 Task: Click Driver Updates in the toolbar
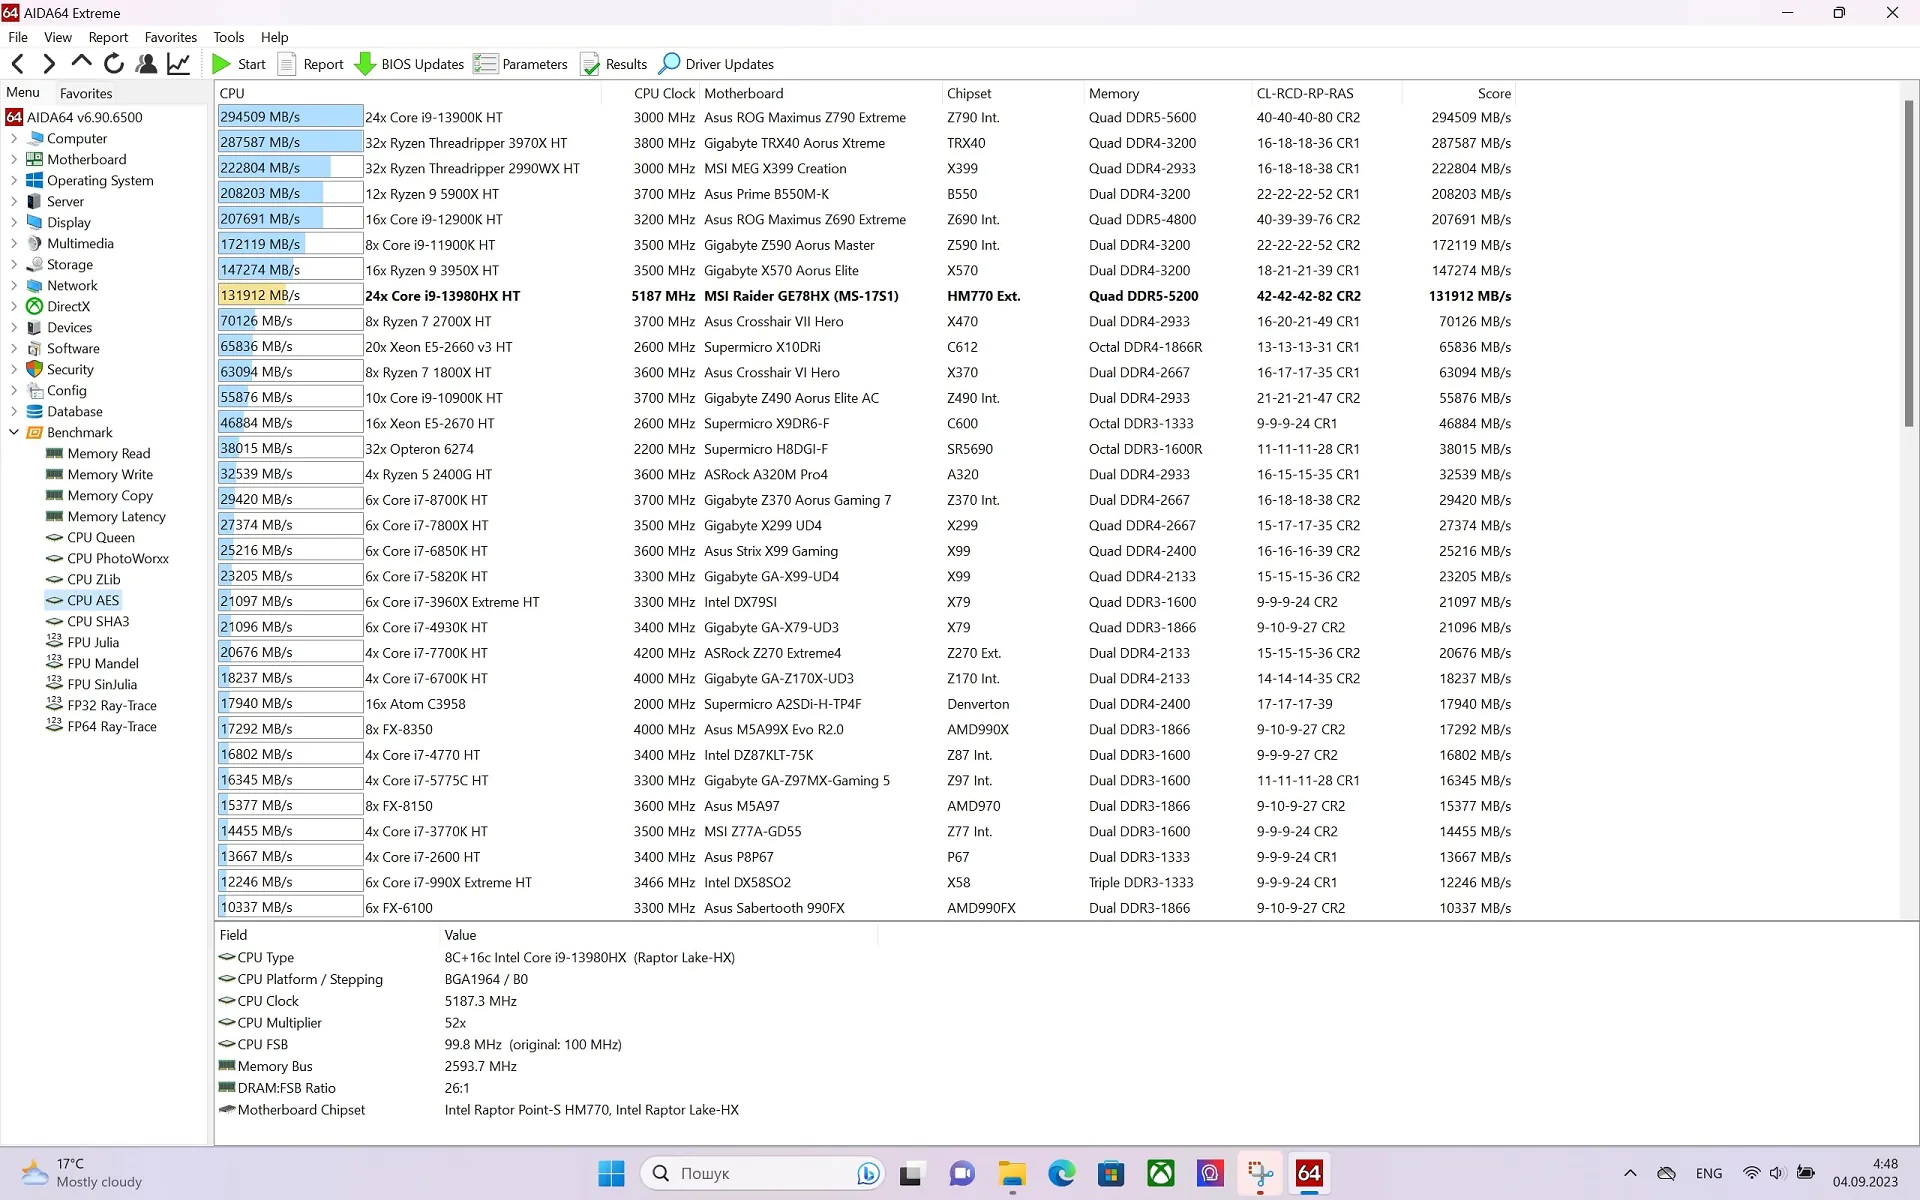(717, 64)
